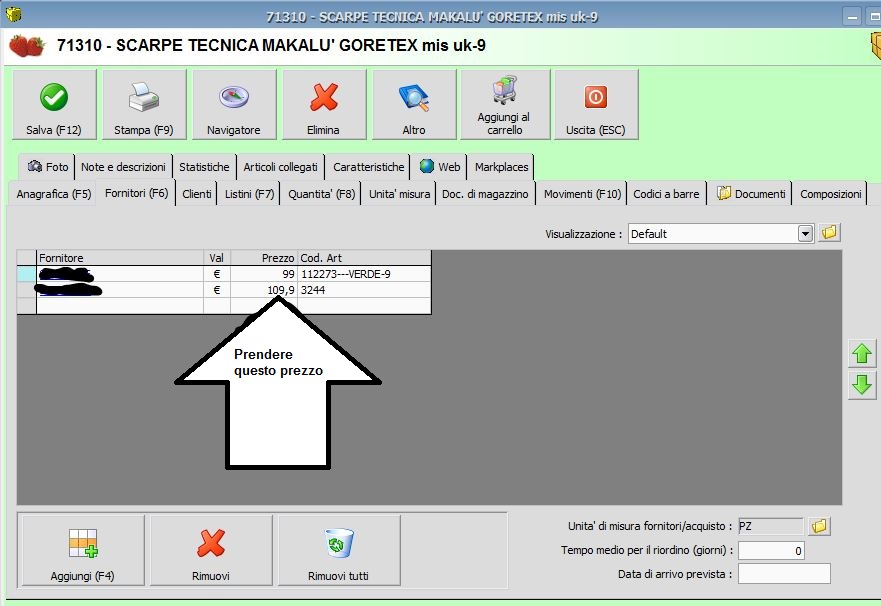Minimize the article window
881x606 pixels.
point(852,17)
